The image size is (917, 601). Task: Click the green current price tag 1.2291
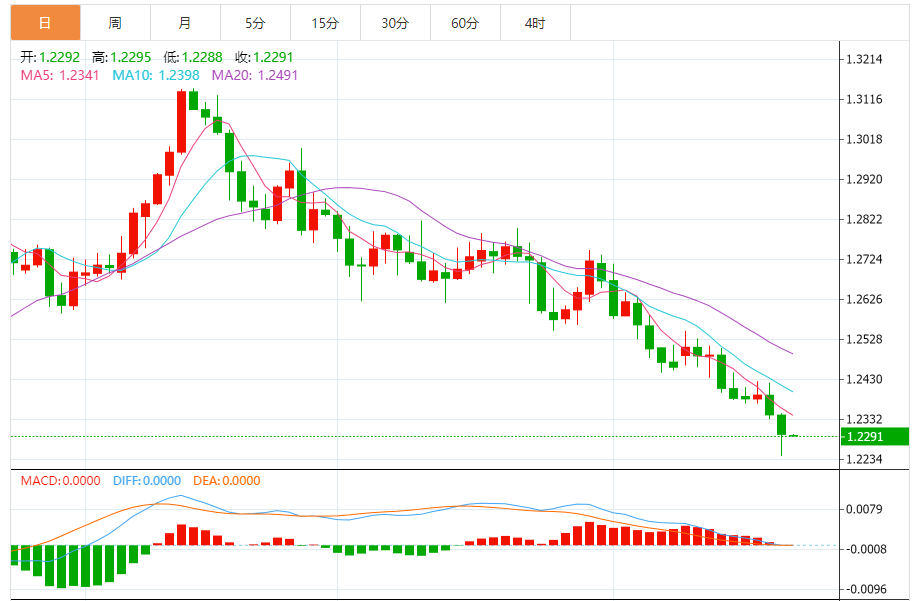pyautogui.click(x=874, y=437)
